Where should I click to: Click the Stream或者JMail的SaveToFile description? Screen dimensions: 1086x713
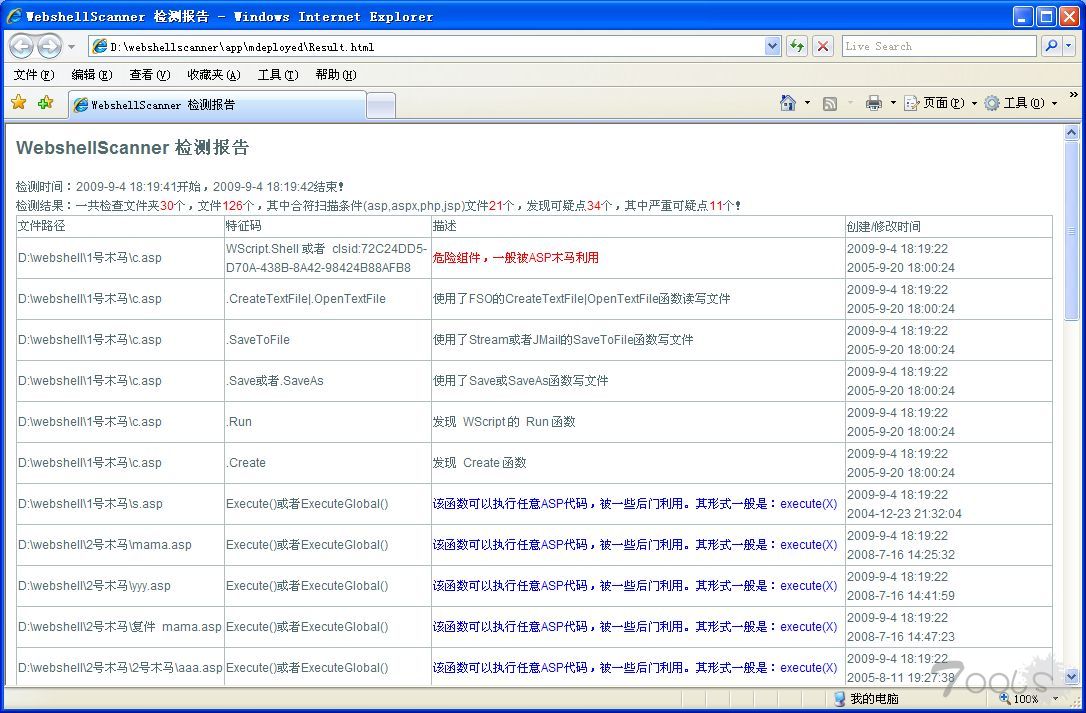tap(563, 340)
